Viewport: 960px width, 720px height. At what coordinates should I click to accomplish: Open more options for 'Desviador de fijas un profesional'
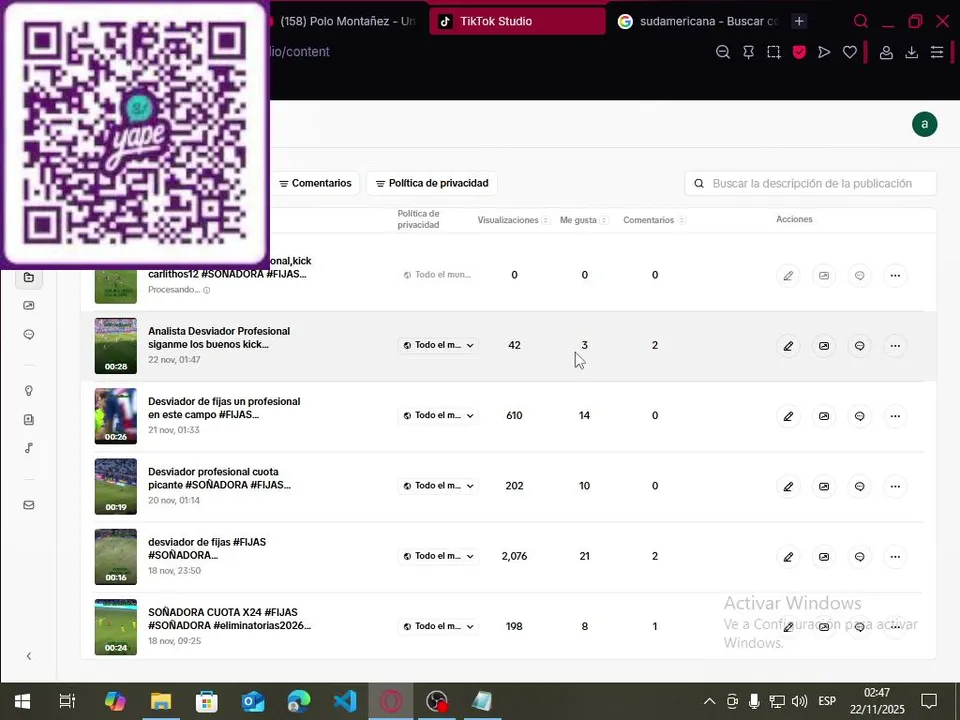click(895, 416)
